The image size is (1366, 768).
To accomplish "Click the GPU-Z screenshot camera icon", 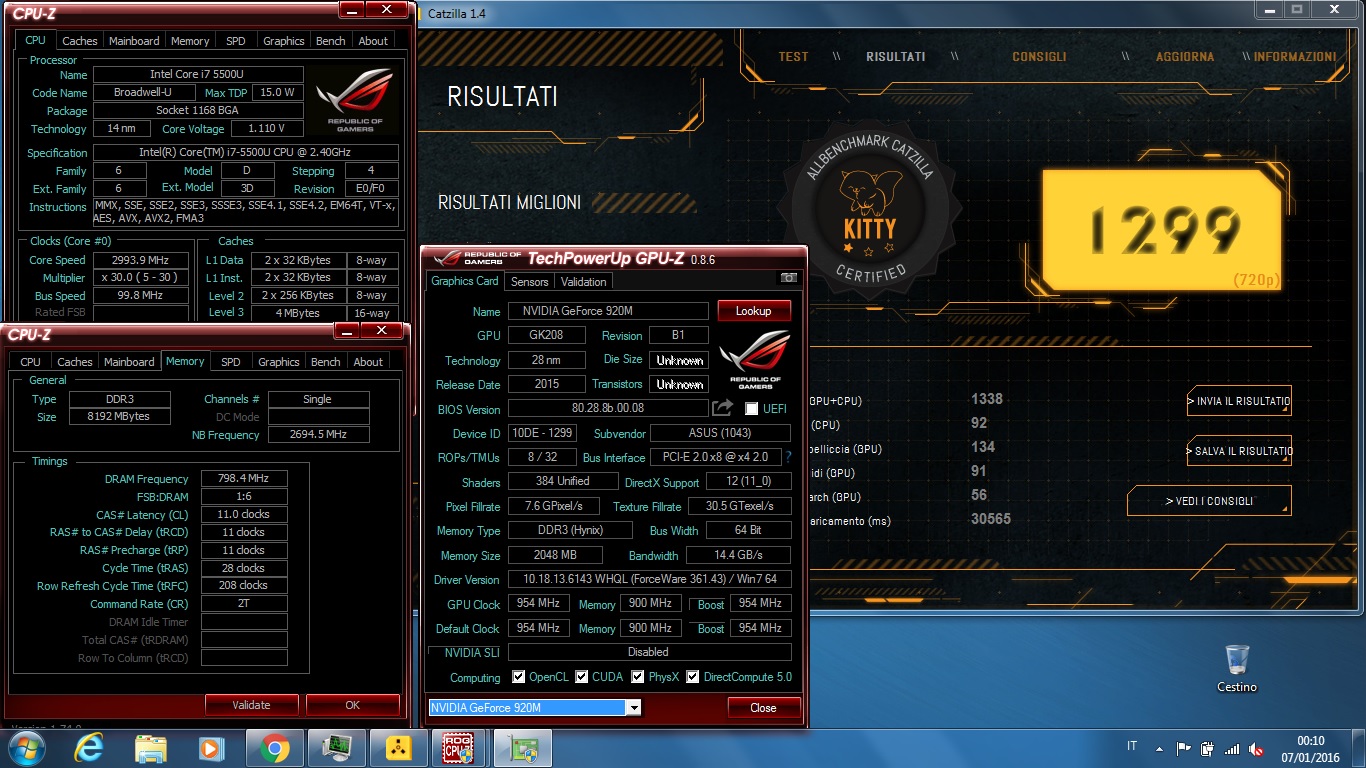I will tap(788, 278).
